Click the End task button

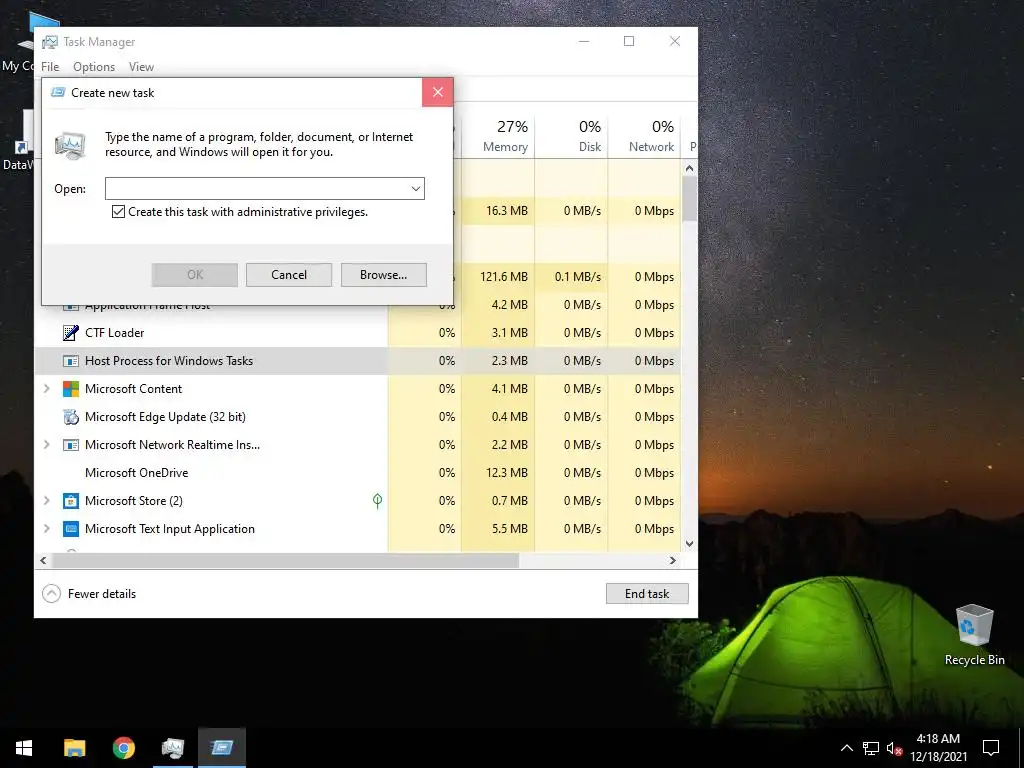point(647,594)
